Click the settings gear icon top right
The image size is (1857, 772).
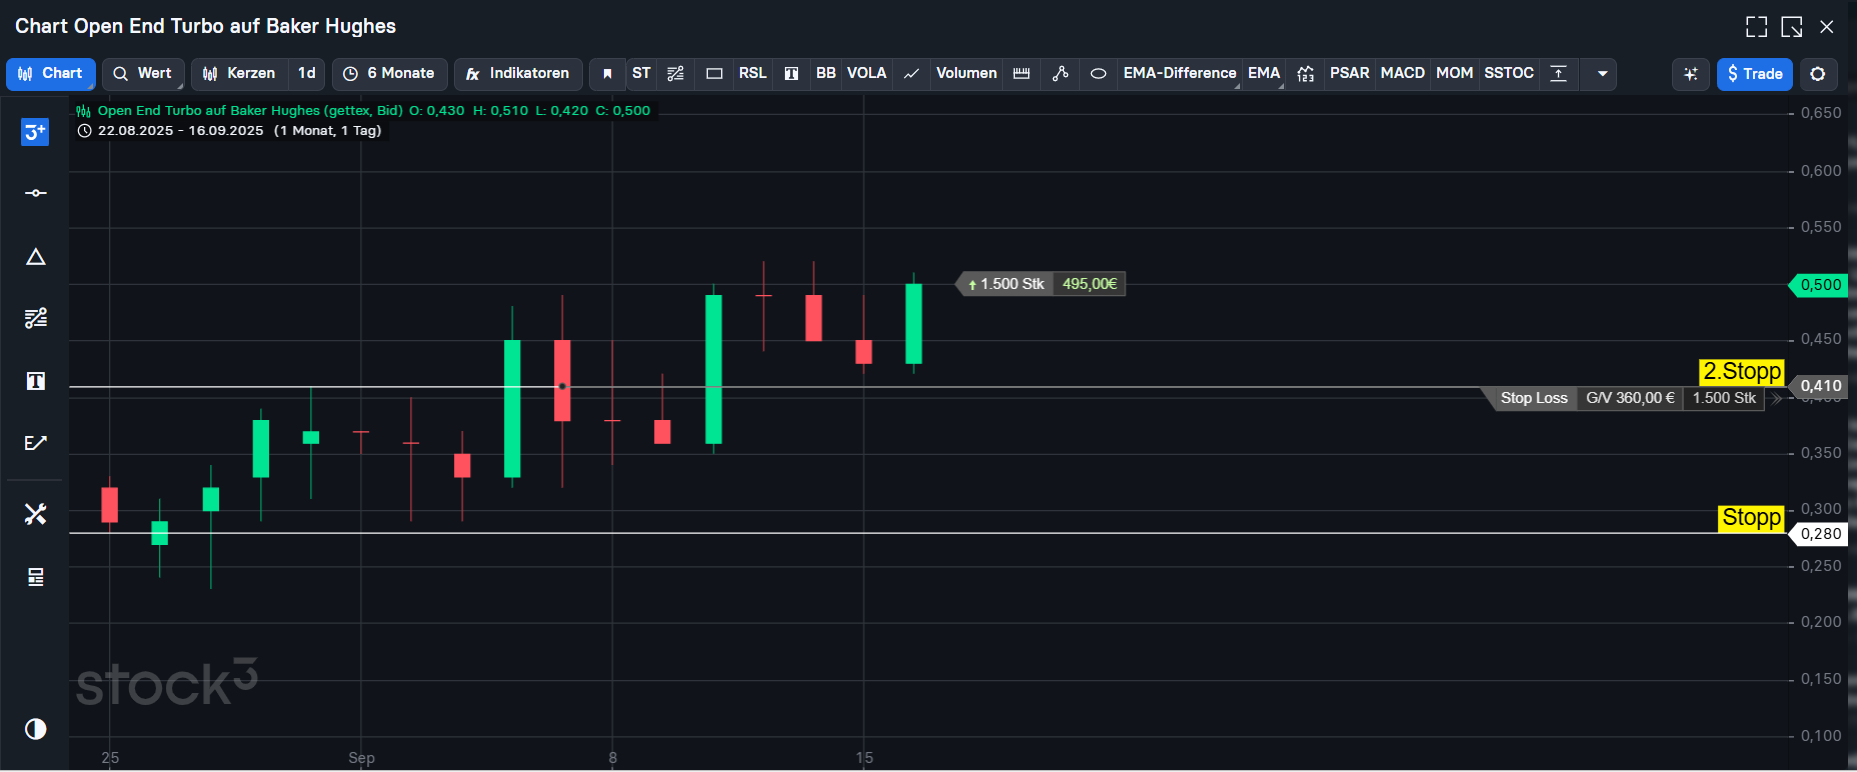tap(1818, 74)
